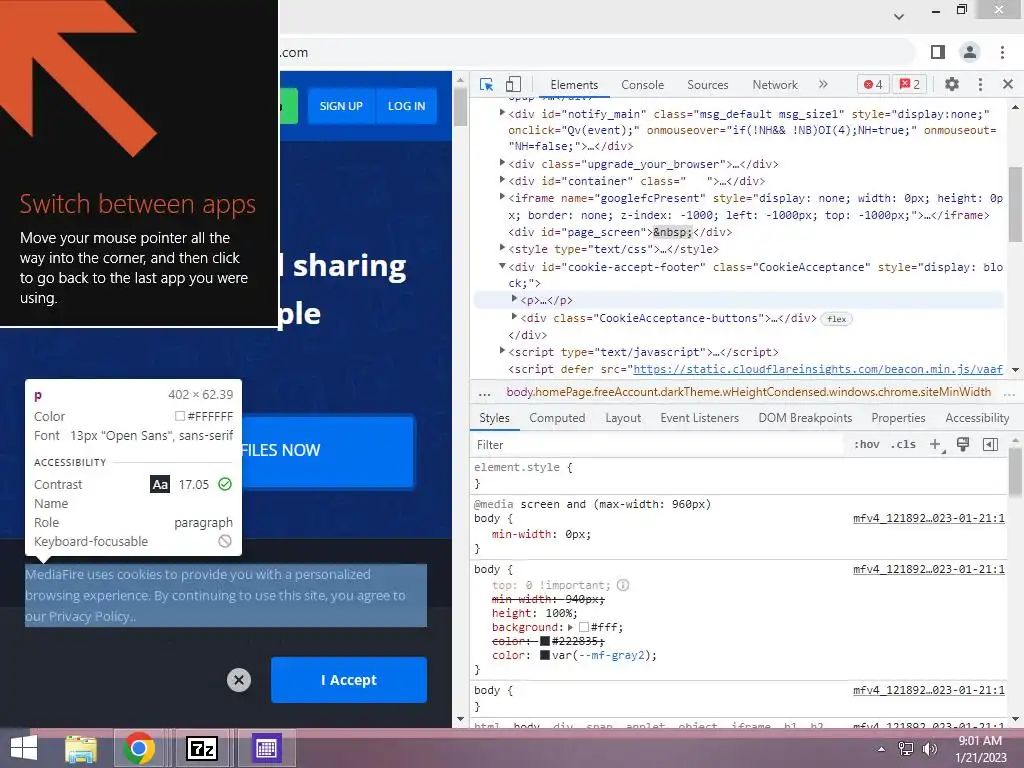Toggle rendering emulations paintbrush icon
The height and width of the screenshot is (768, 1024).
pyautogui.click(x=963, y=445)
